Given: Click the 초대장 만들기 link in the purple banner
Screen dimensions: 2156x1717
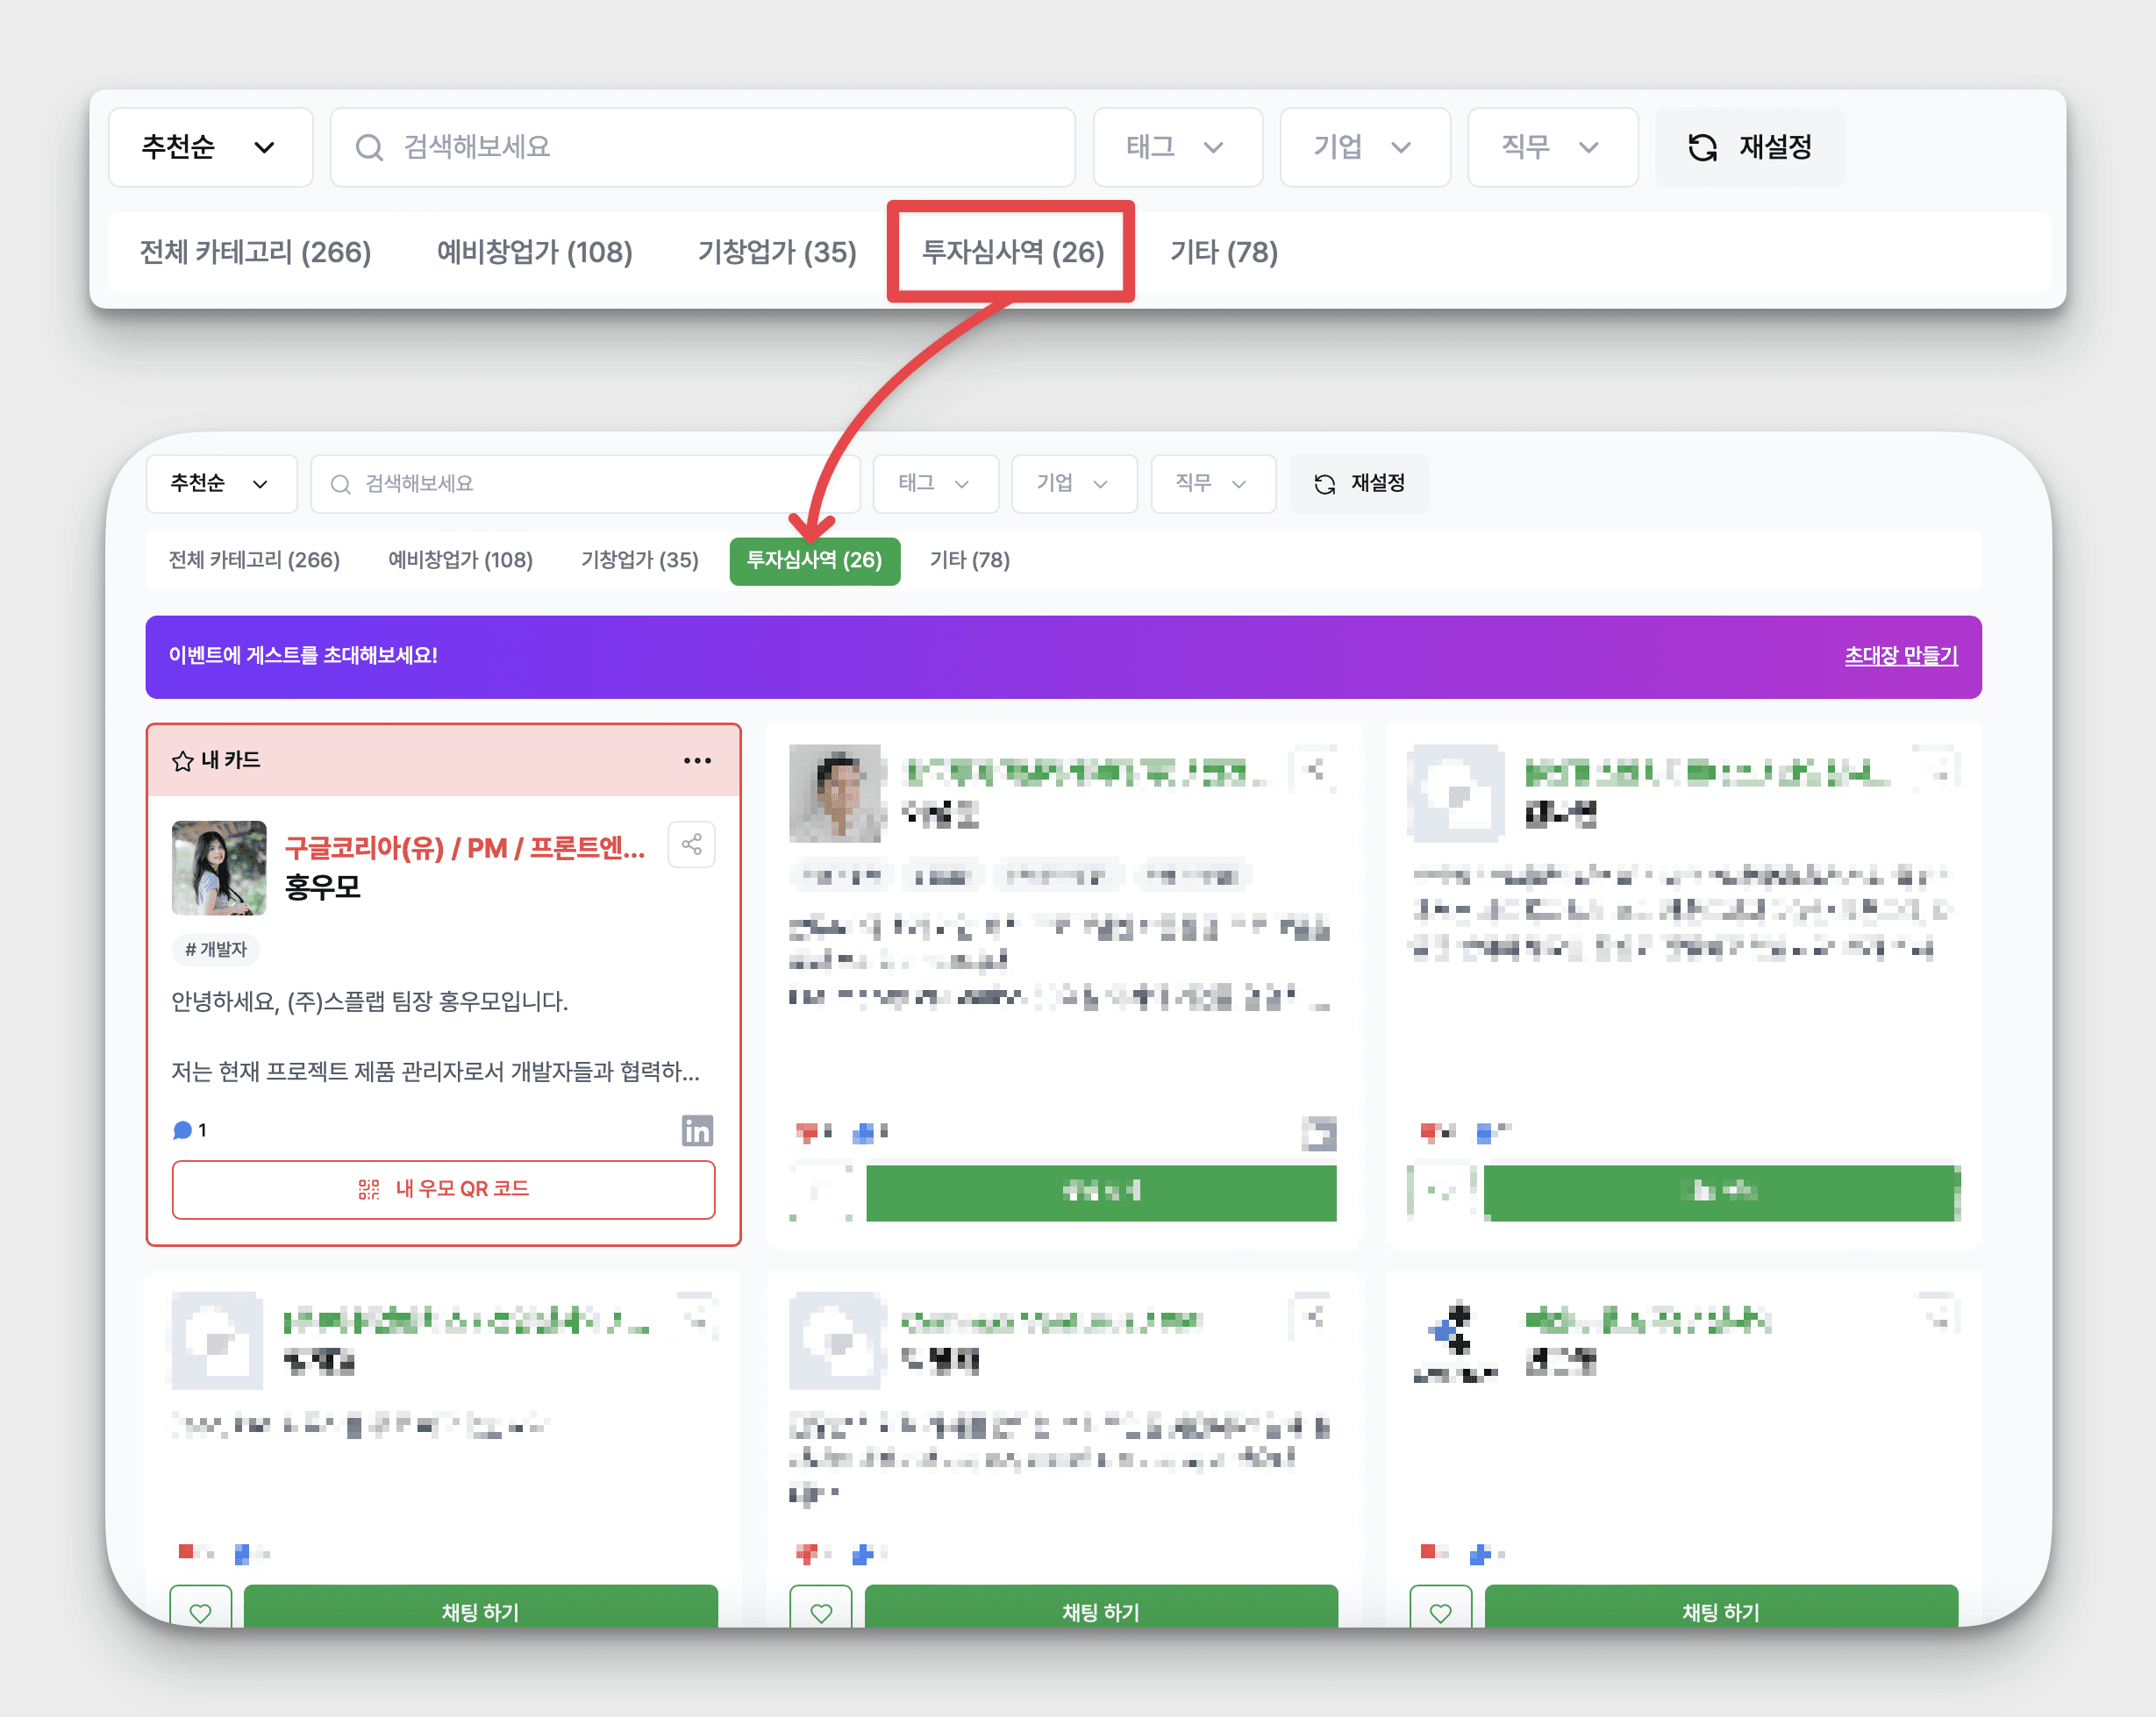Looking at the screenshot, I should 1900,656.
